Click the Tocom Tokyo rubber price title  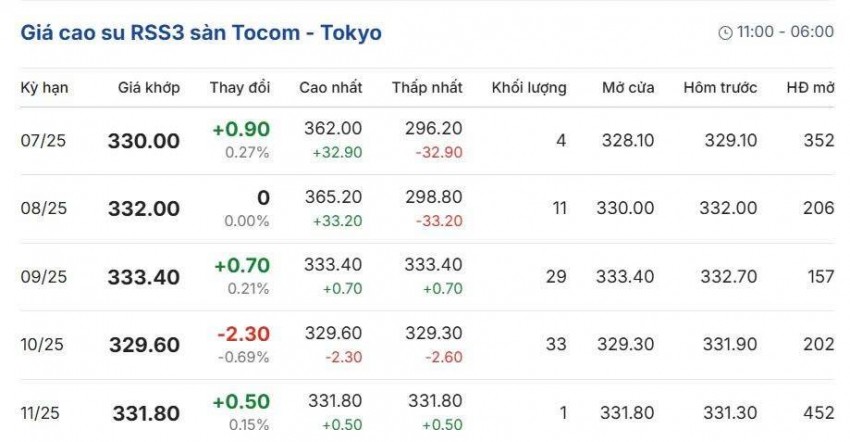click(x=200, y=32)
